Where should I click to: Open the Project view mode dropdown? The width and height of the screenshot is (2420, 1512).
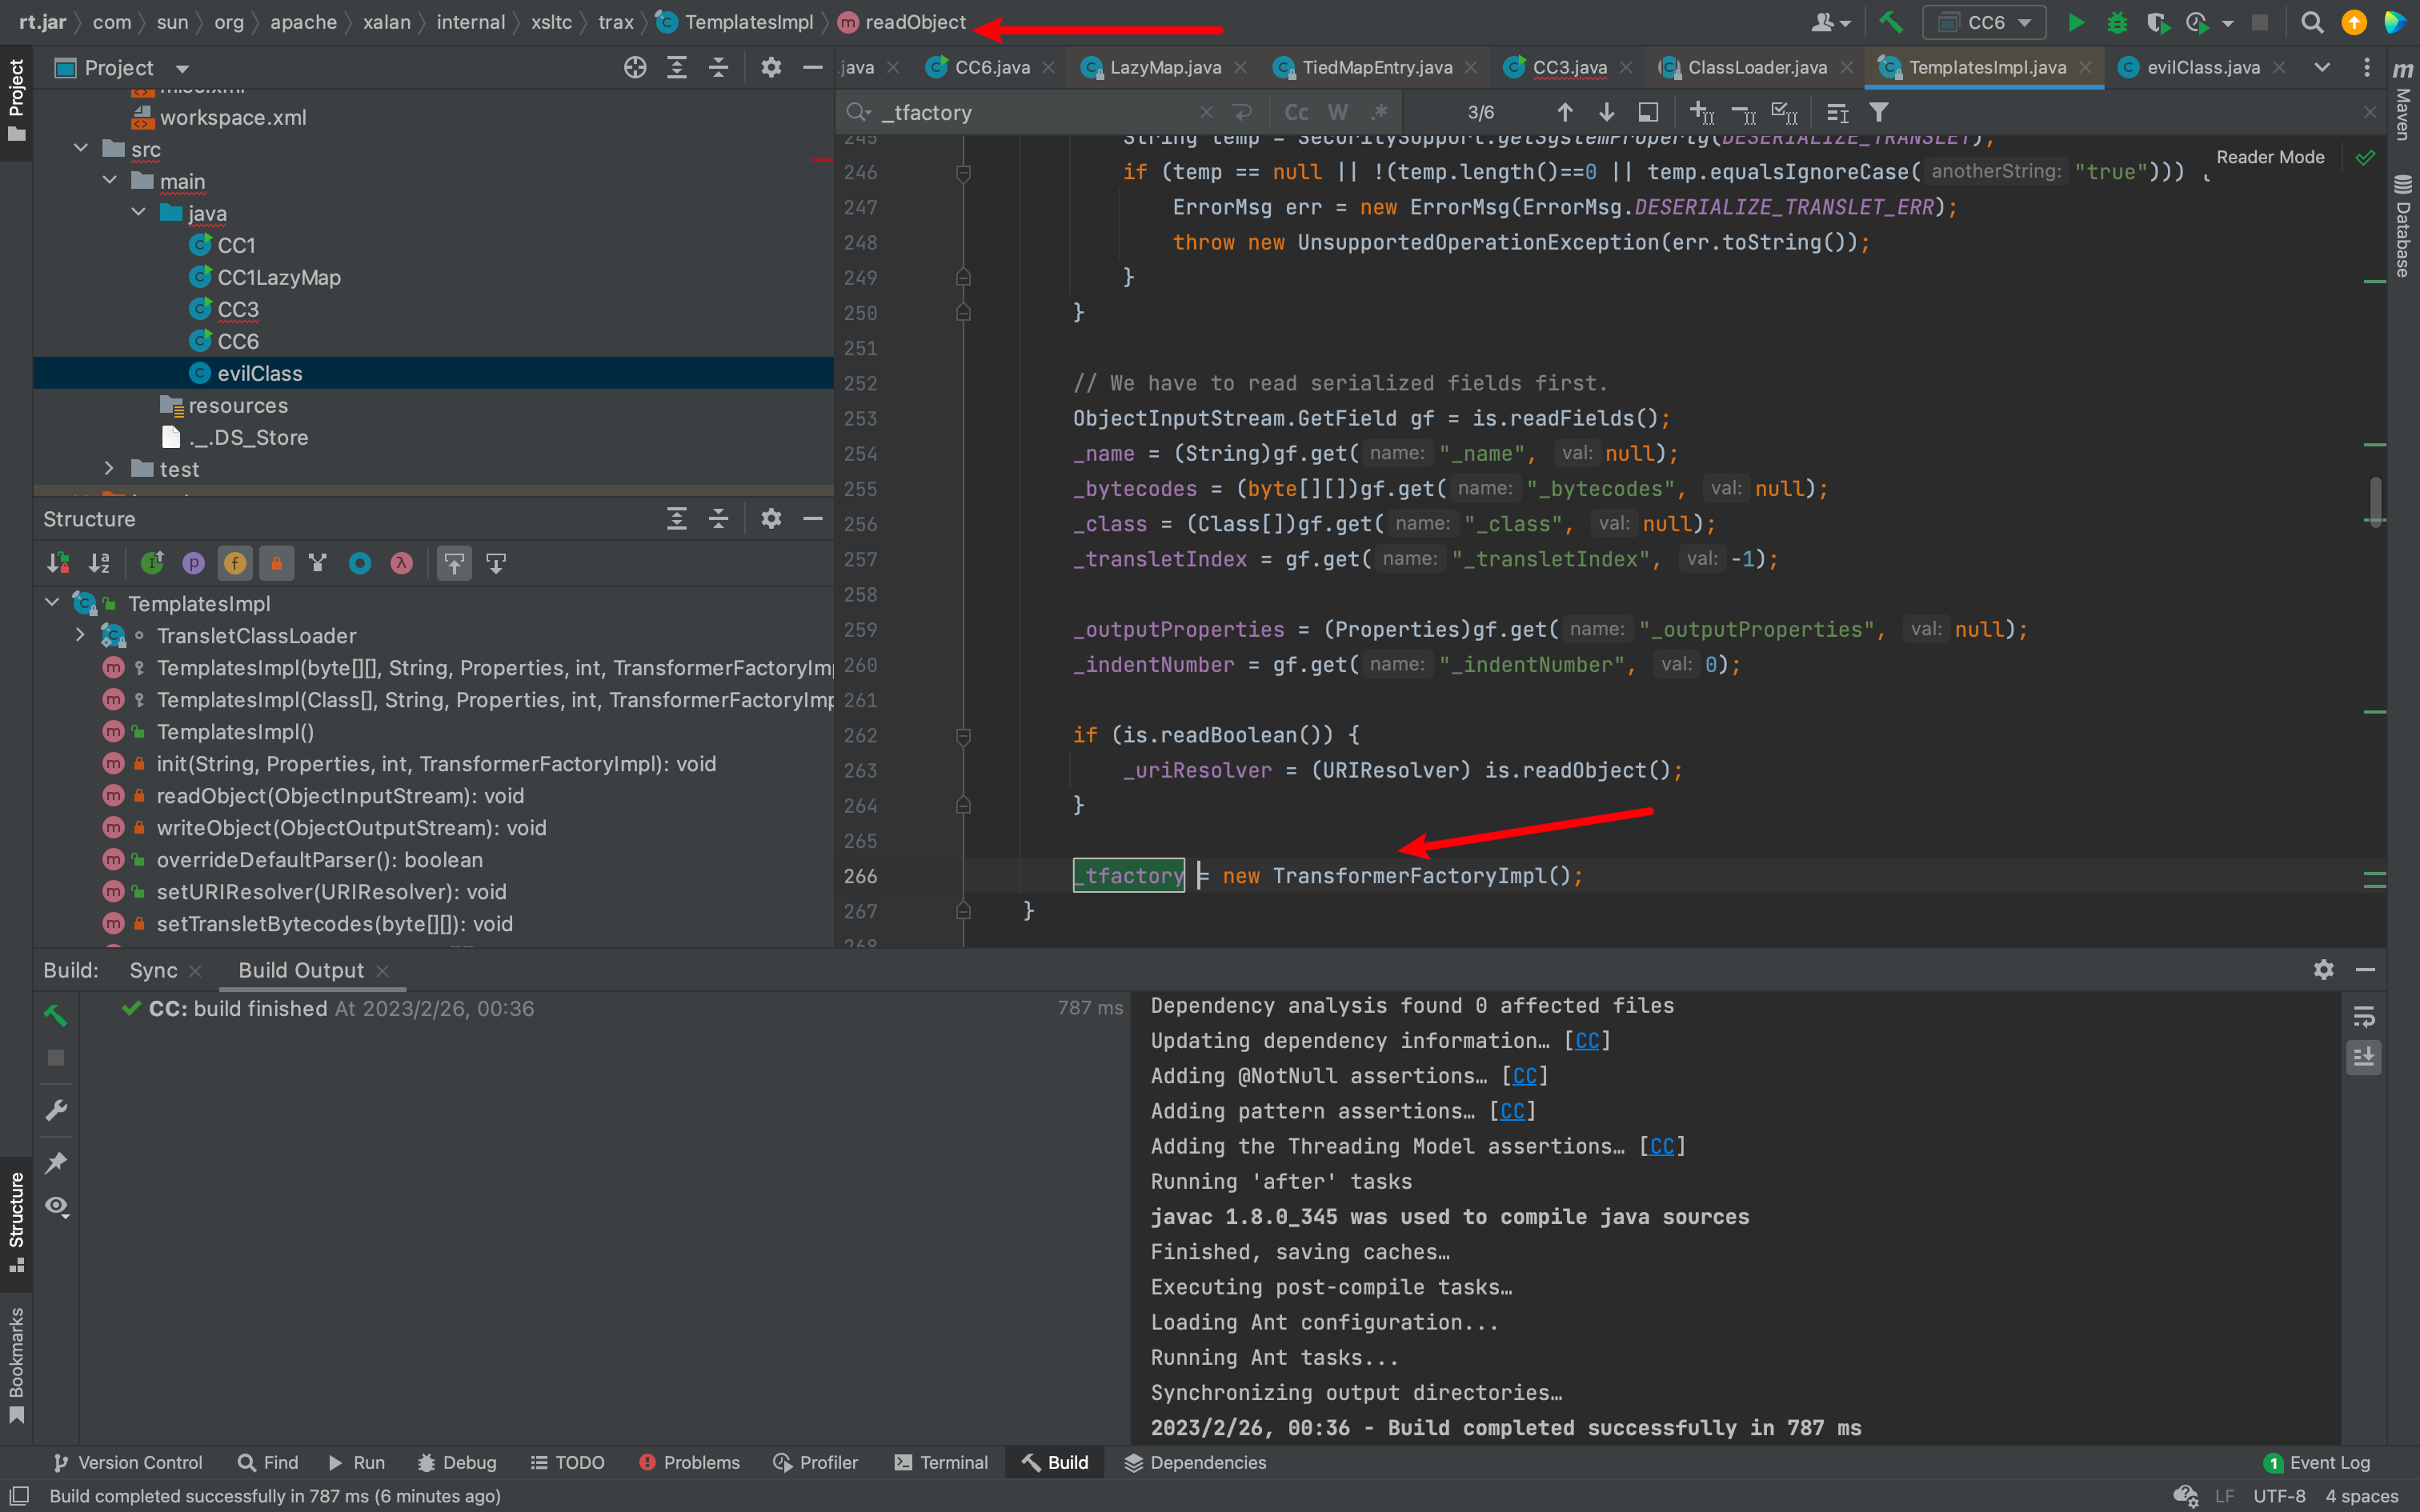pyautogui.click(x=182, y=68)
